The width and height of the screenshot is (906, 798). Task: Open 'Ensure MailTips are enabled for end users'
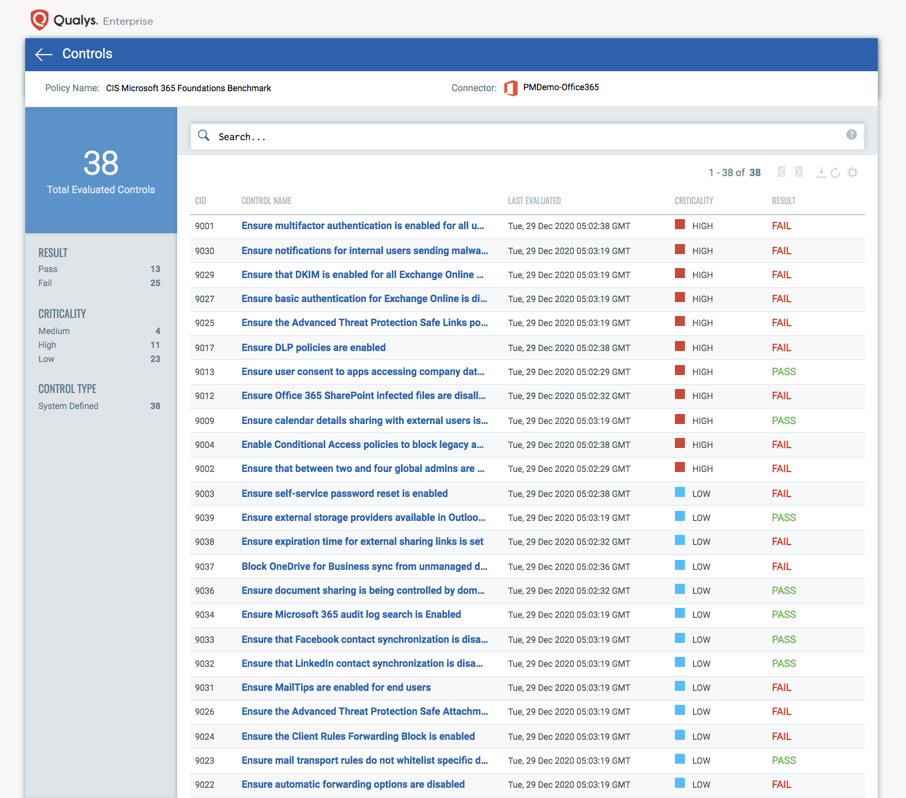coord(336,688)
